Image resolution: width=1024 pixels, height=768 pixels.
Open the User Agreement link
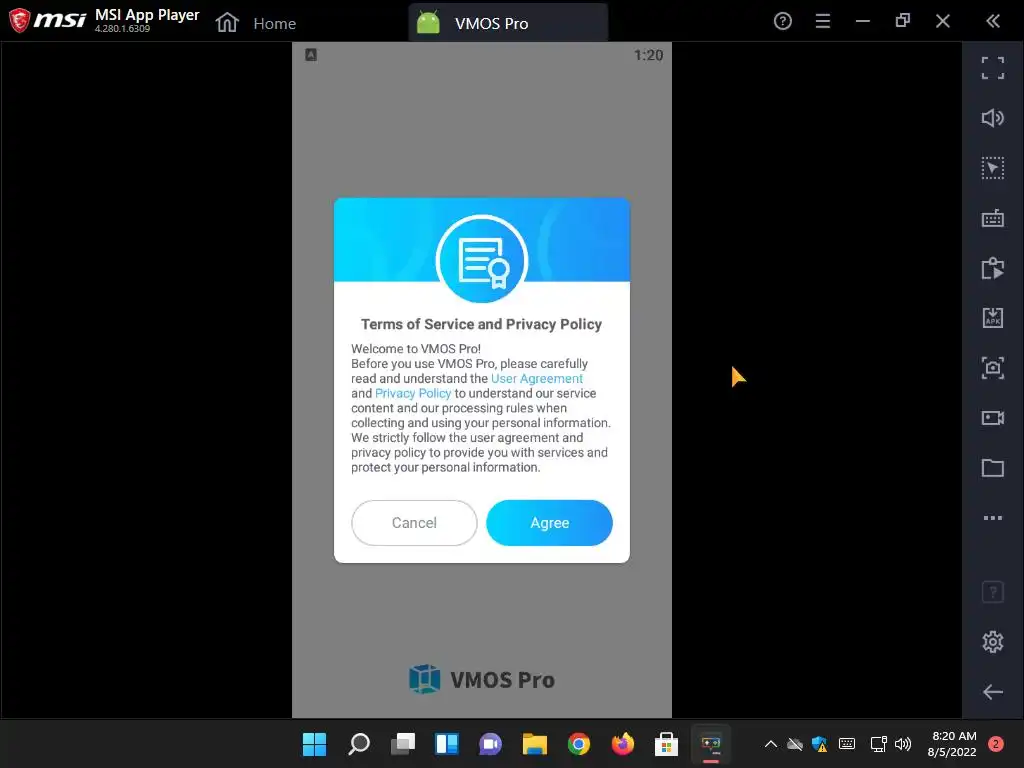tap(537, 378)
